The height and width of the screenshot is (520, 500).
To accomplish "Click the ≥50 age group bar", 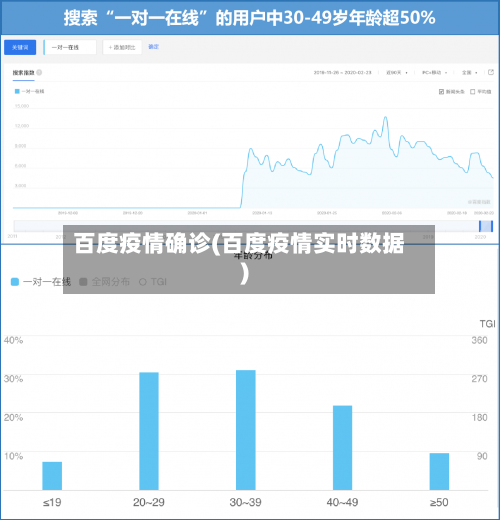I will pos(439,472).
